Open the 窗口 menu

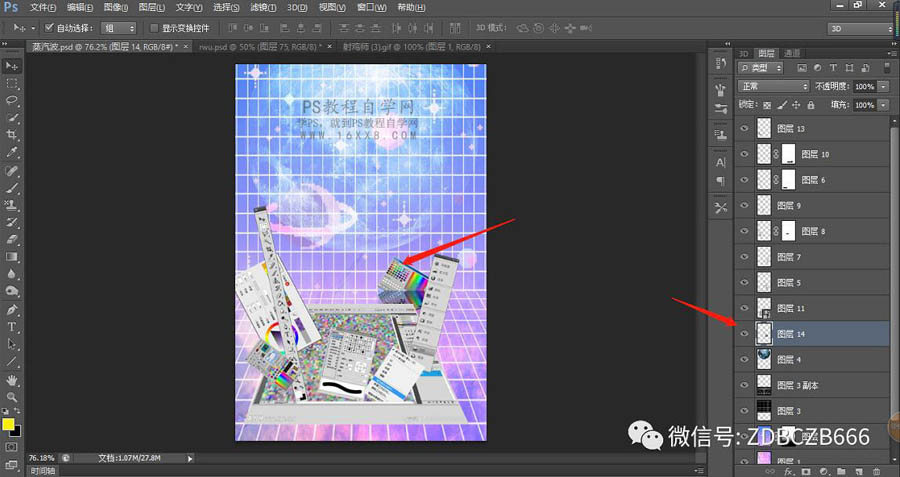[371, 8]
